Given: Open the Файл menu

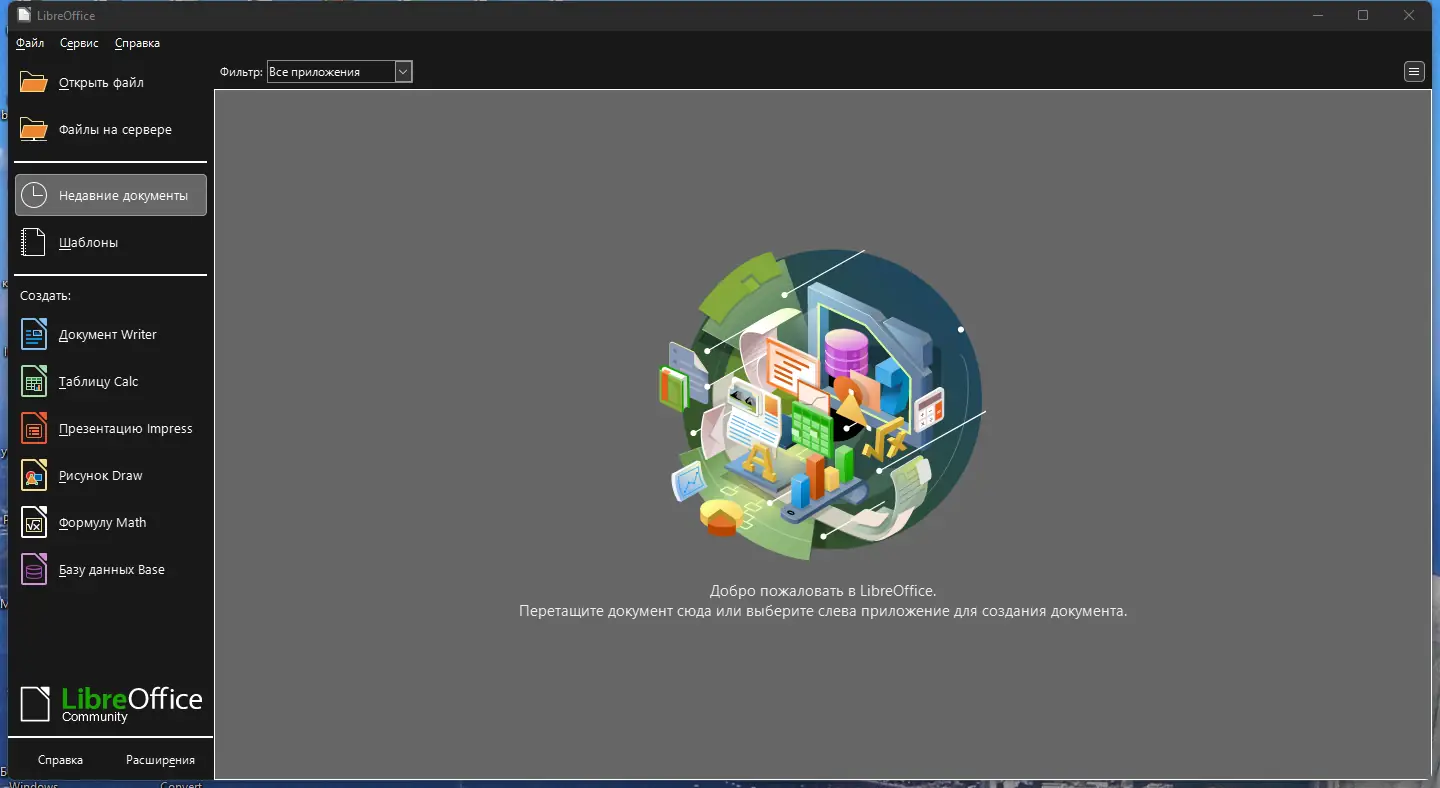Looking at the screenshot, I should [30, 43].
